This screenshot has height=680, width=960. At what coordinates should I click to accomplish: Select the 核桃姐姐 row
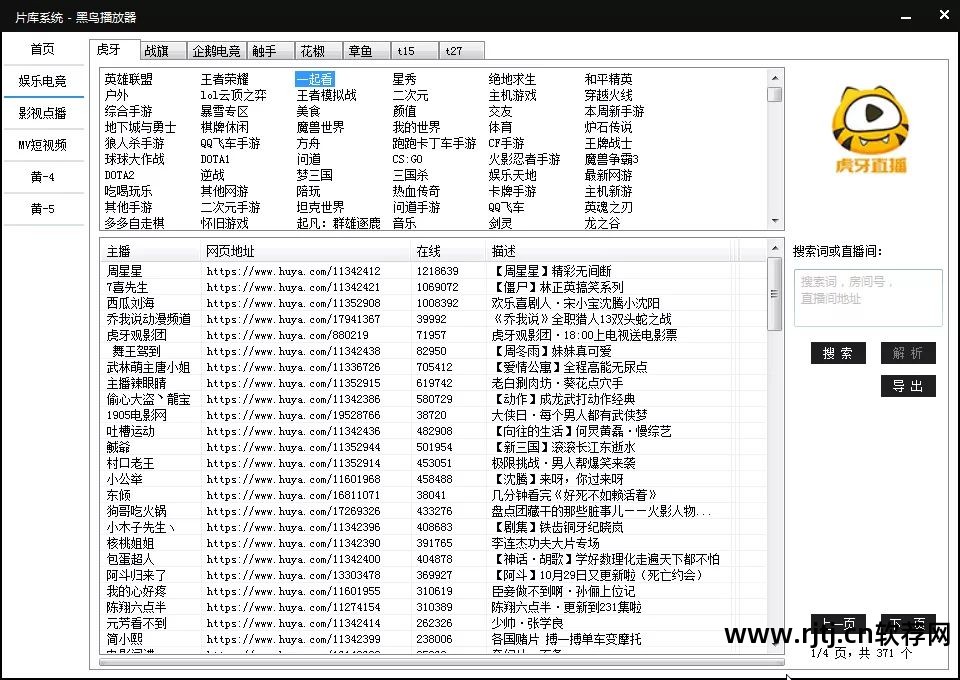pyautogui.click(x=434, y=544)
